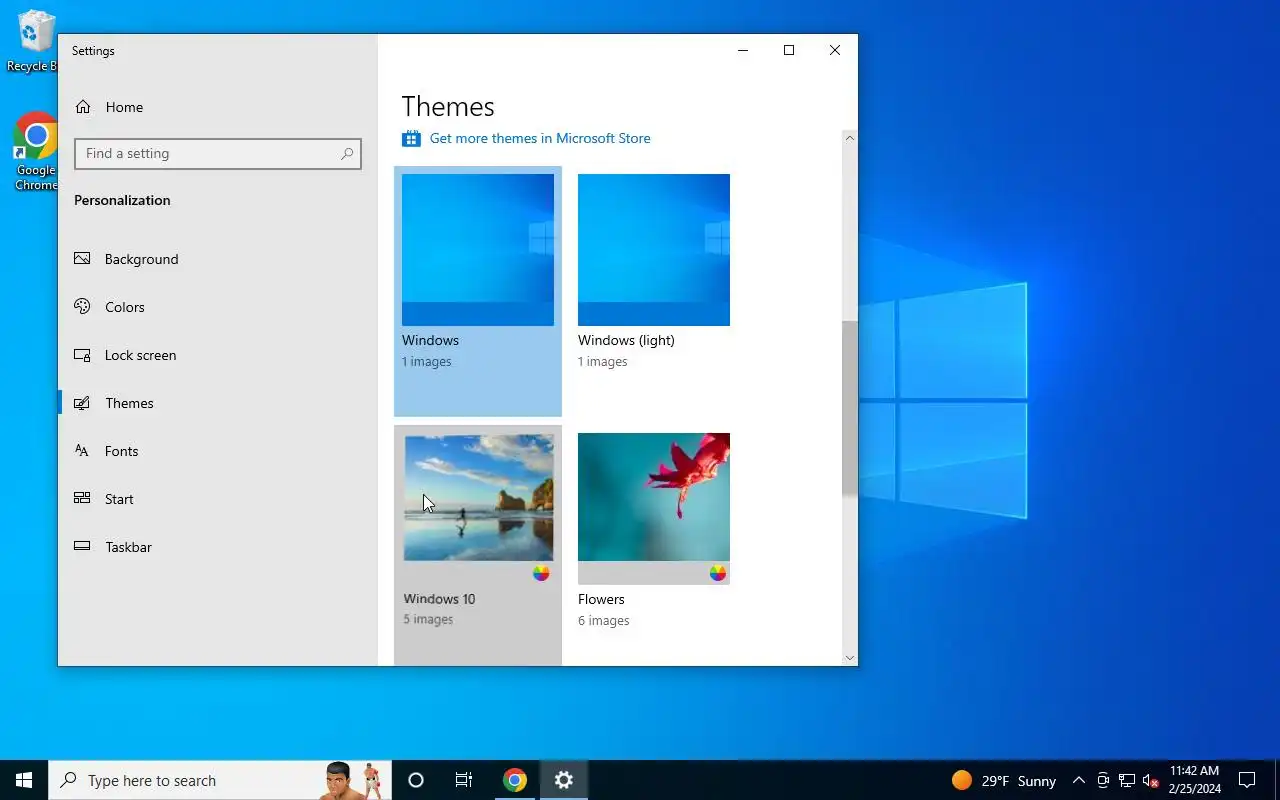This screenshot has height=800, width=1280.
Task: Open the Colors settings page
Action: [218, 307]
